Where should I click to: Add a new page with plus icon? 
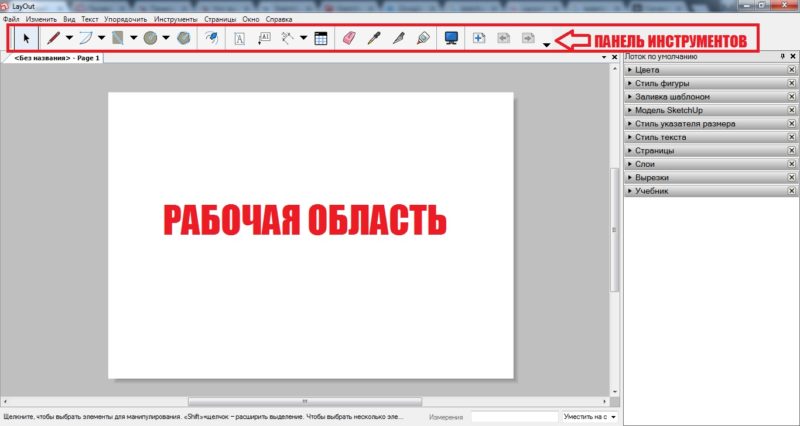click(479, 39)
